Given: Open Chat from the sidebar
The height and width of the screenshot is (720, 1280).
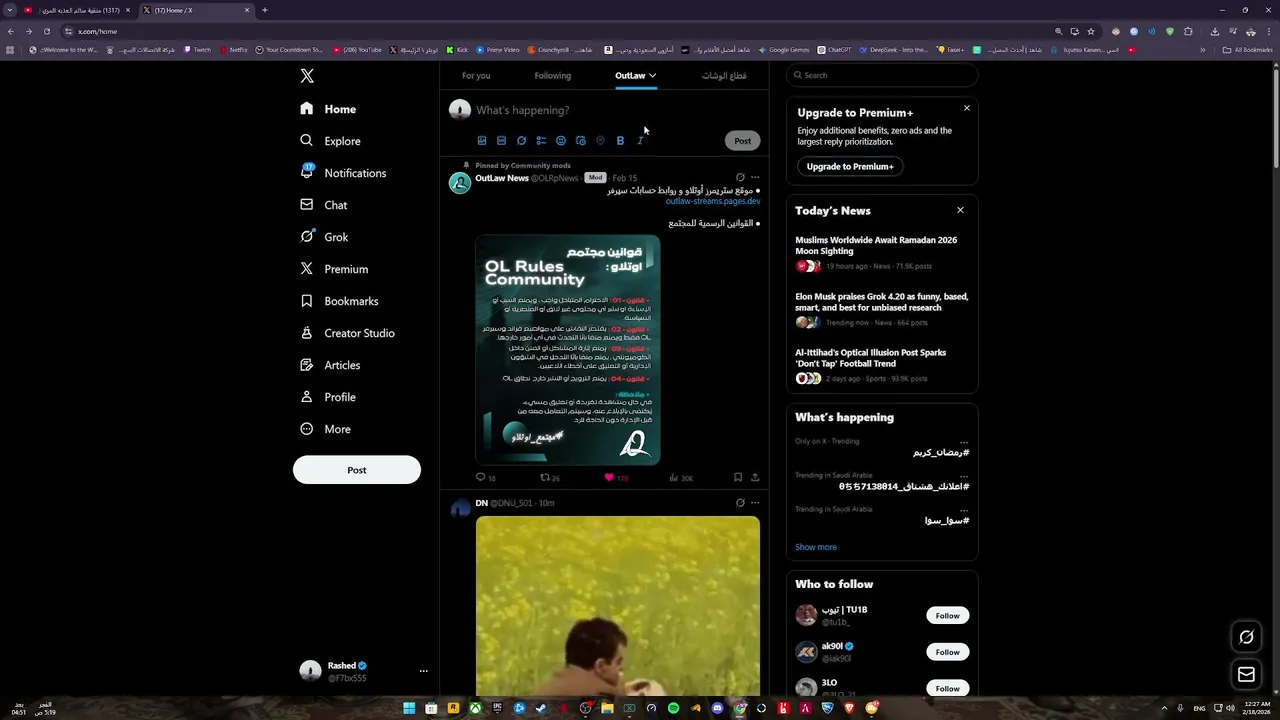Looking at the screenshot, I should click(x=323, y=205).
